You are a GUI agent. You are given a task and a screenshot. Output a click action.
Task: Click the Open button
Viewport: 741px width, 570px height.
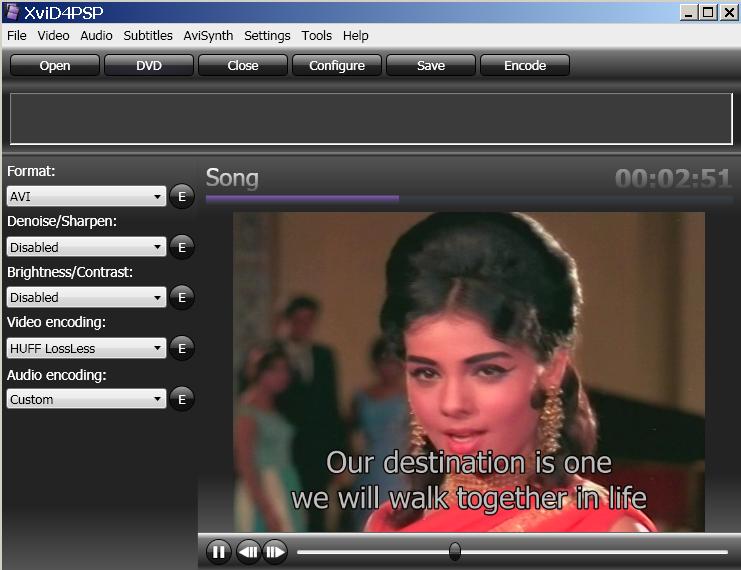(x=55, y=65)
